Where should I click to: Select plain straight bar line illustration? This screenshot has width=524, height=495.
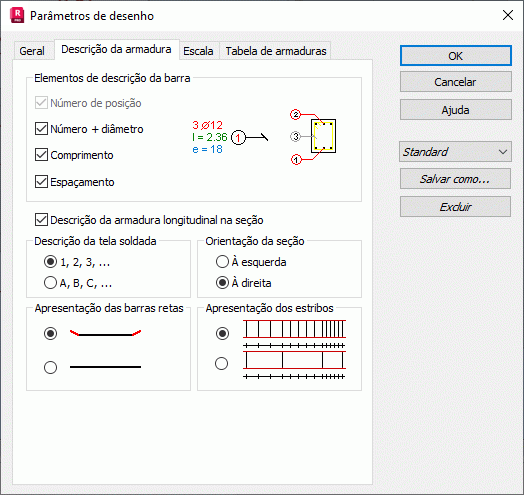(x=105, y=367)
